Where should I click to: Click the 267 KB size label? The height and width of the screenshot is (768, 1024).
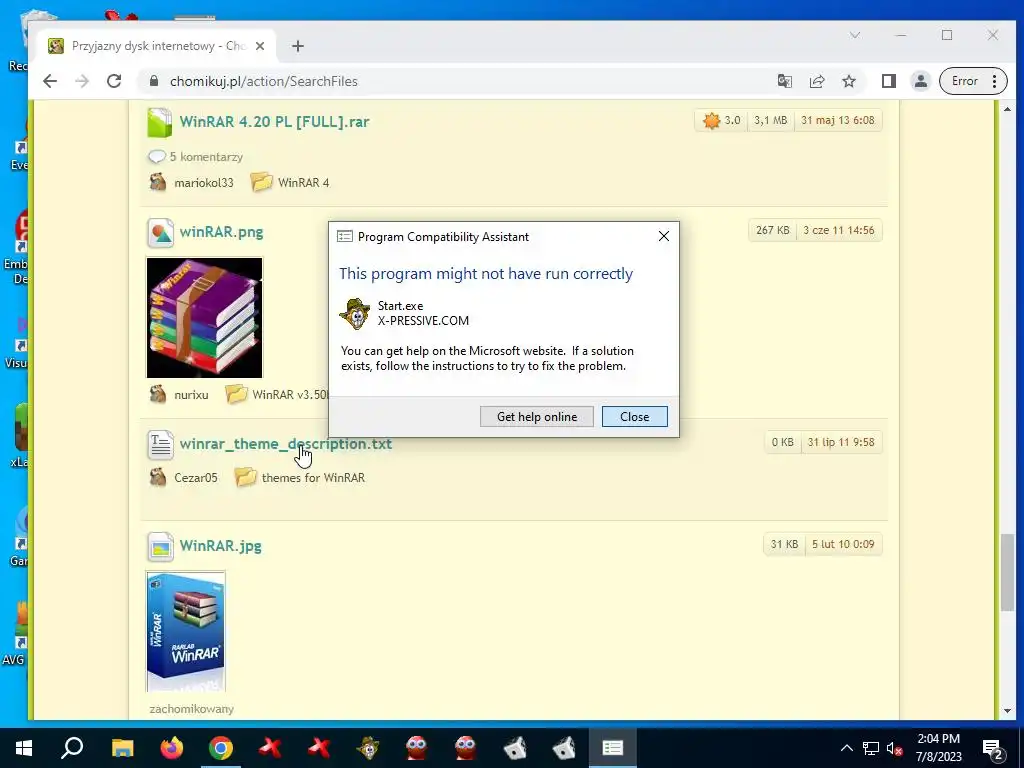773,230
